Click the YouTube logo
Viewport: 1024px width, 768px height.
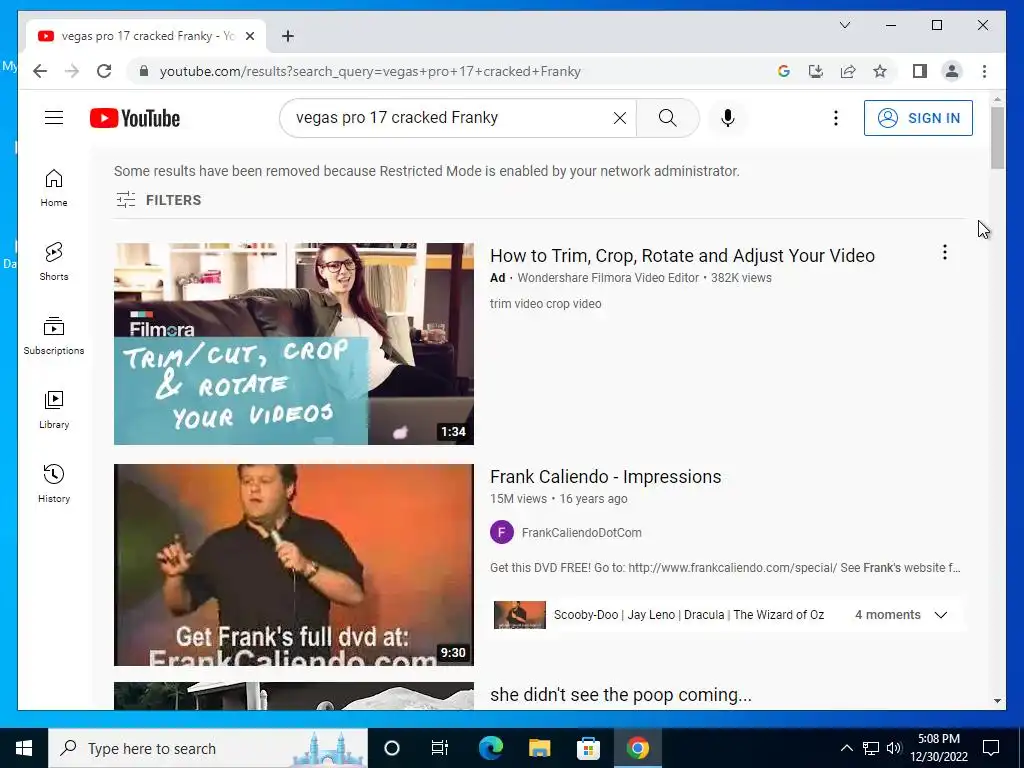[x=135, y=118]
